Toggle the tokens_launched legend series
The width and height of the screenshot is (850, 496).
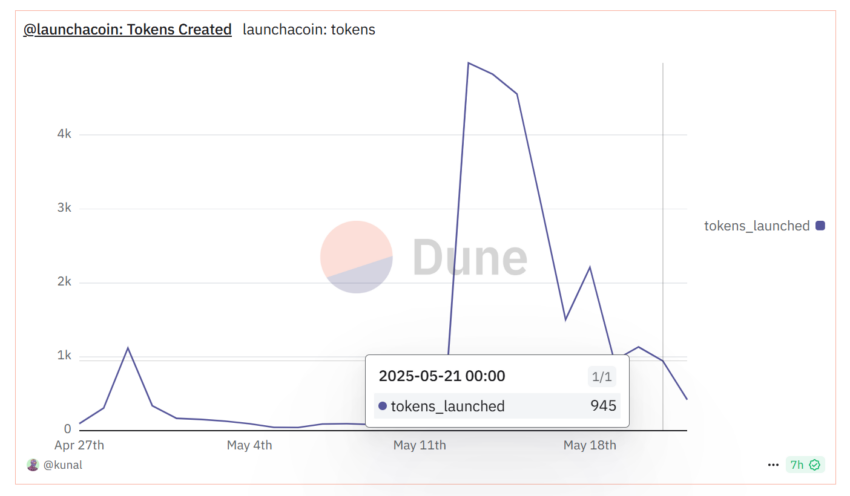click(756, 226)
